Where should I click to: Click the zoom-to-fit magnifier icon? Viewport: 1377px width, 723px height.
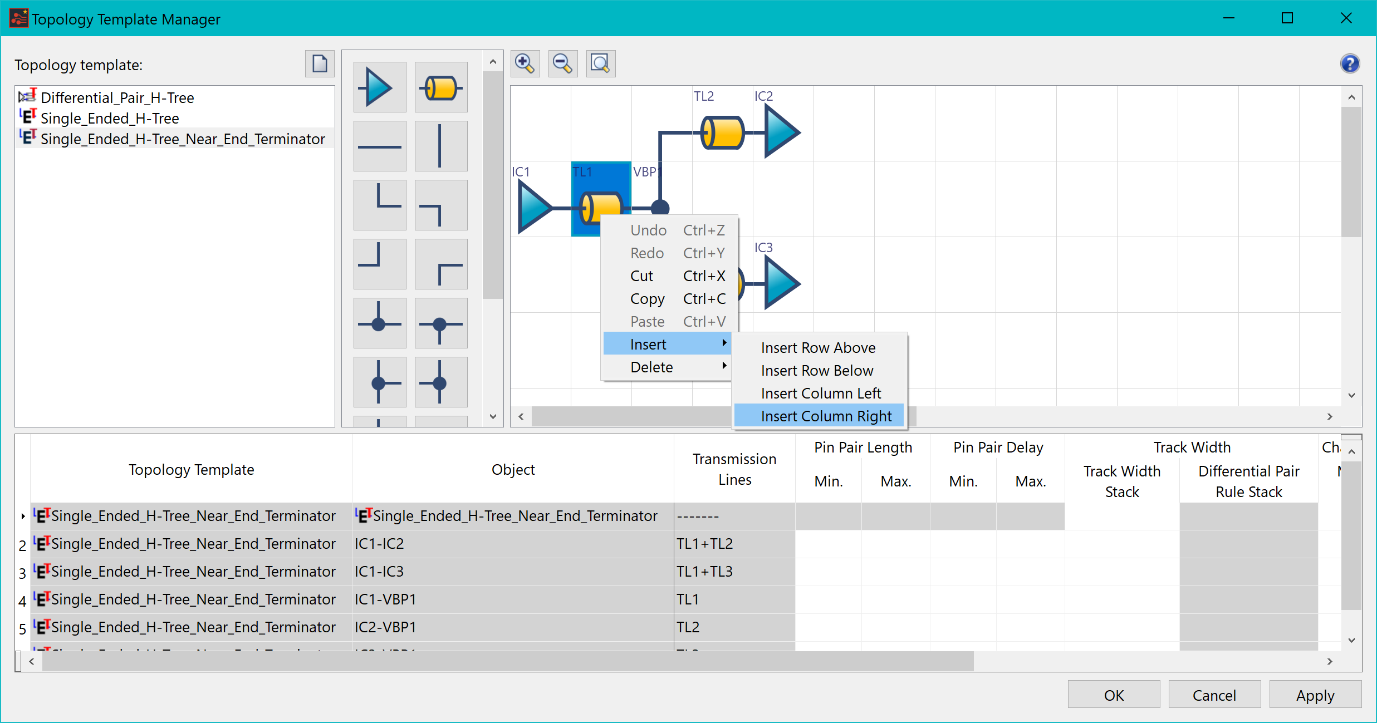(601, 64)
